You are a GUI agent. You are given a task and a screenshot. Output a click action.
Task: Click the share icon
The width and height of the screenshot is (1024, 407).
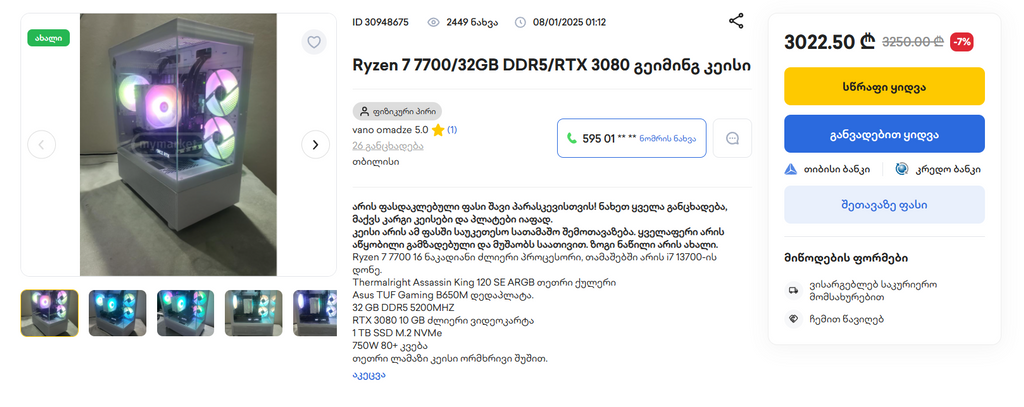[x=736, y=21]
